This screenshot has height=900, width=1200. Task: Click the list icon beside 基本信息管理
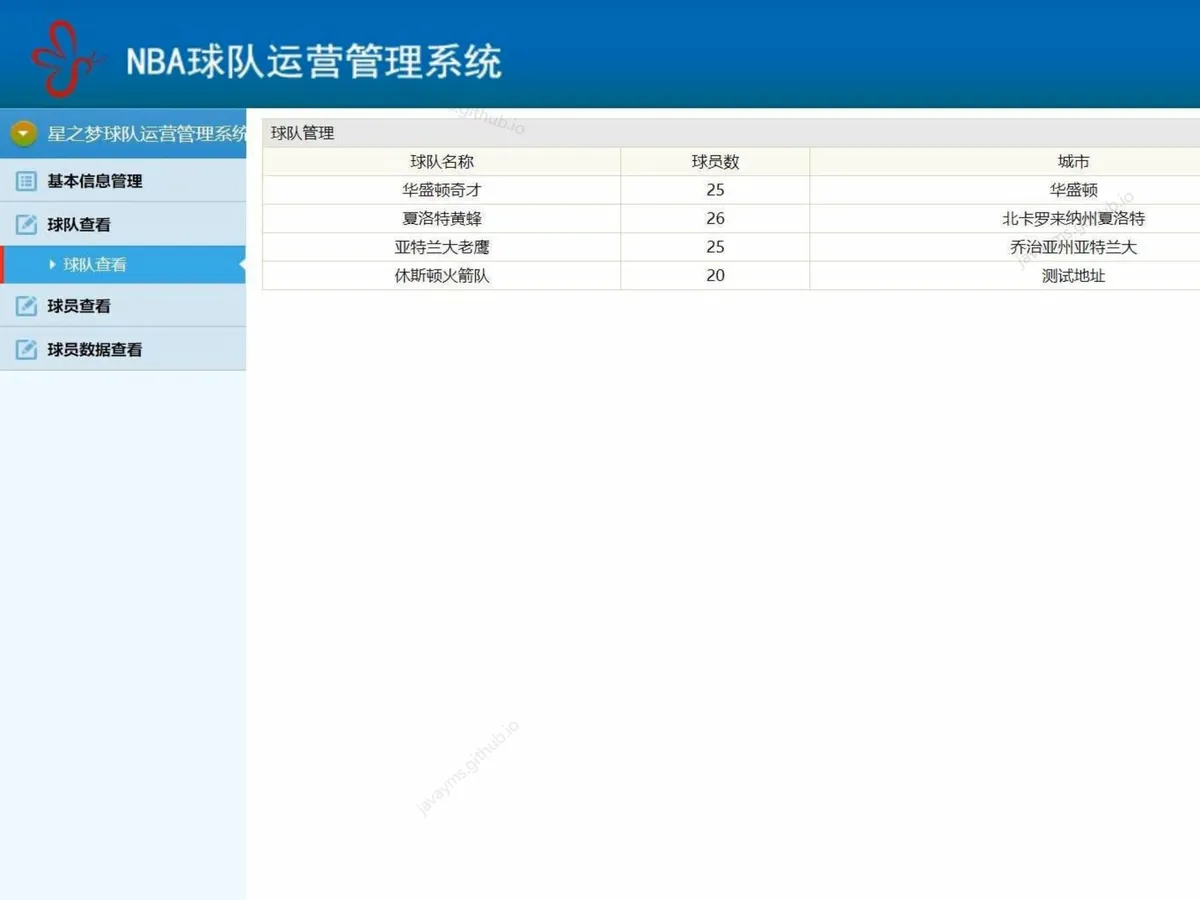[x=27, y=181]
